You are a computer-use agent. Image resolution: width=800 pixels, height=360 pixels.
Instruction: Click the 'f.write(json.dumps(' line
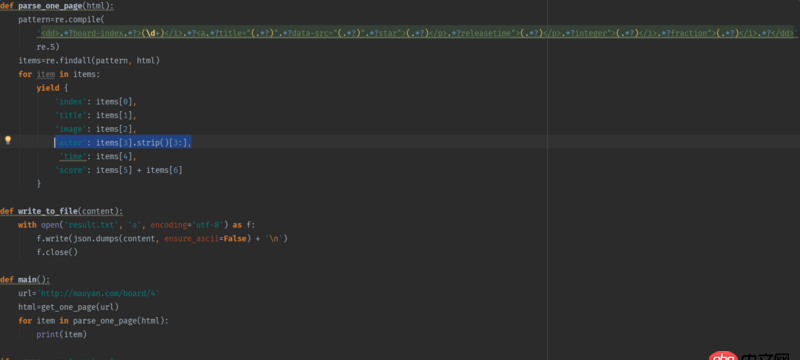[162, 238]
